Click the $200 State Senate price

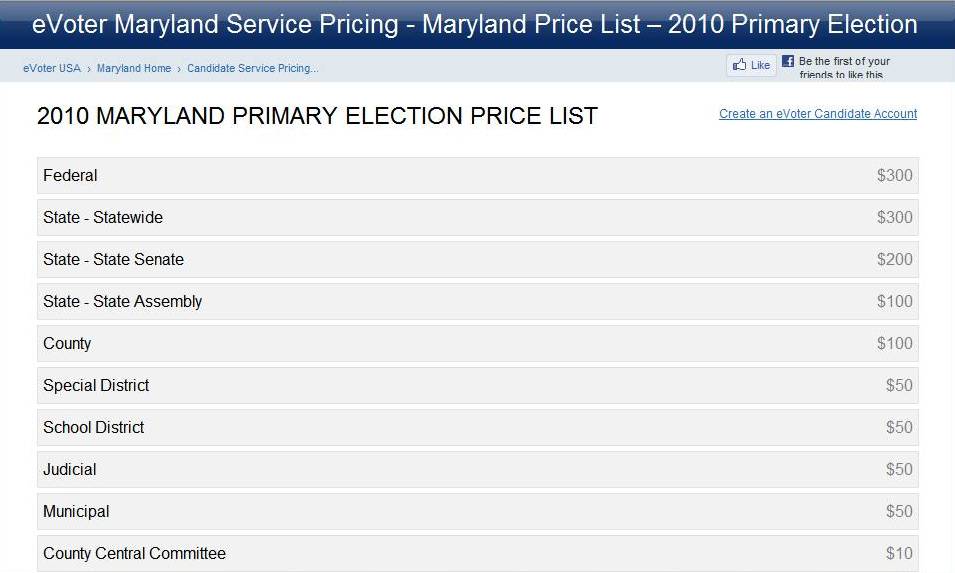894,259
